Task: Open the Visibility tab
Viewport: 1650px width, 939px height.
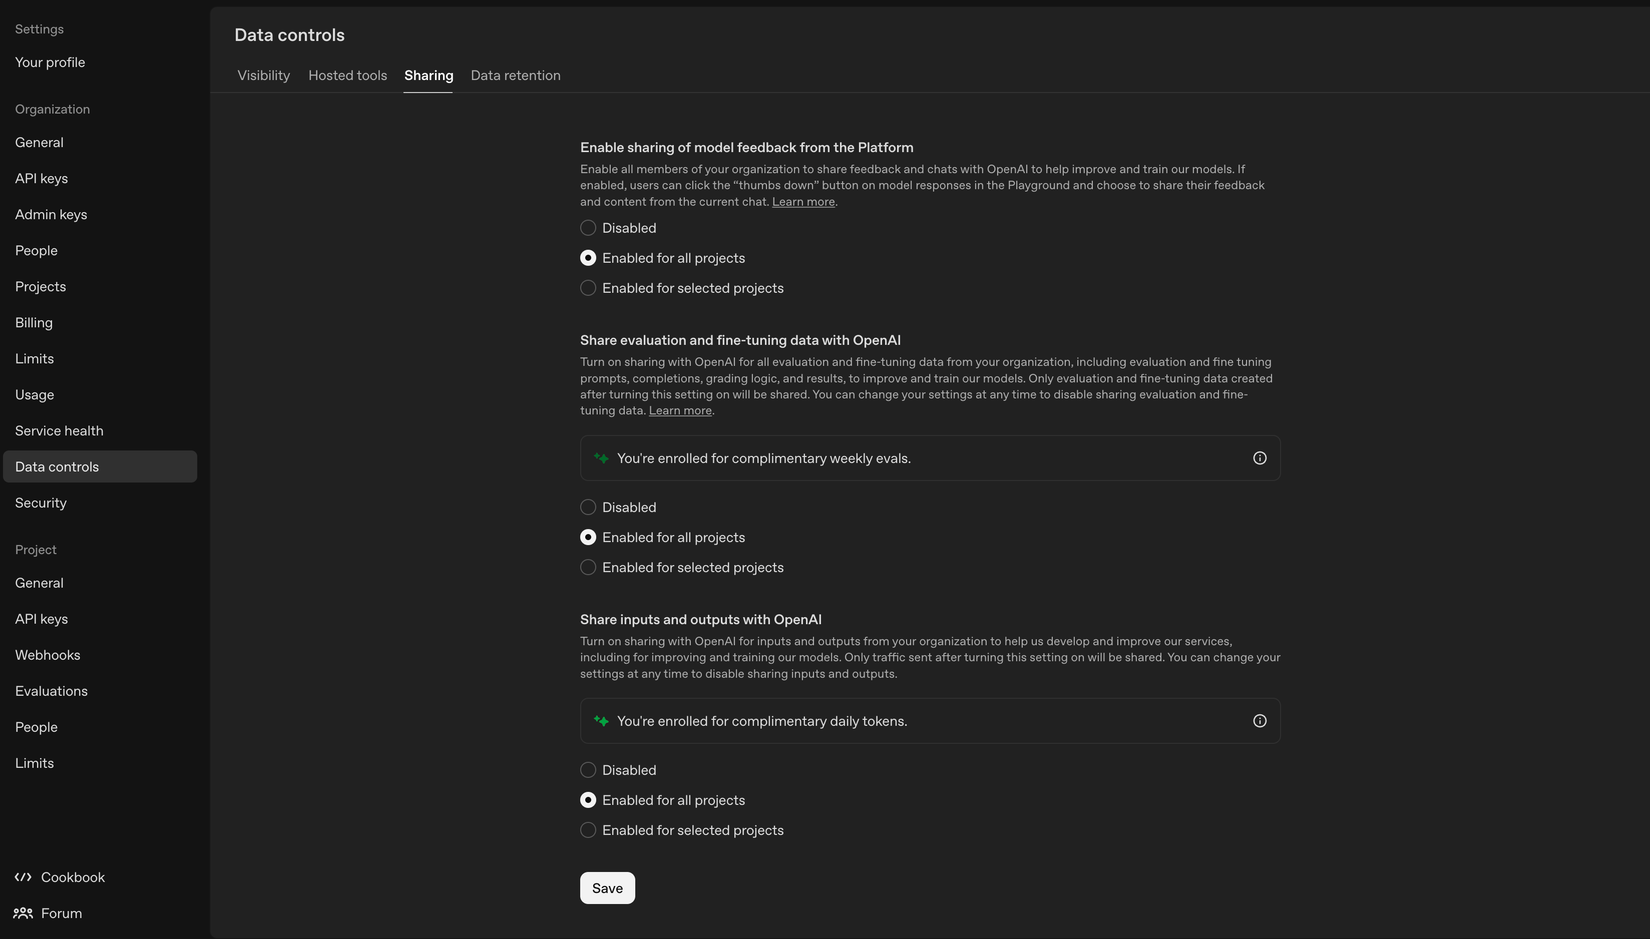Action: click(263, 75)
